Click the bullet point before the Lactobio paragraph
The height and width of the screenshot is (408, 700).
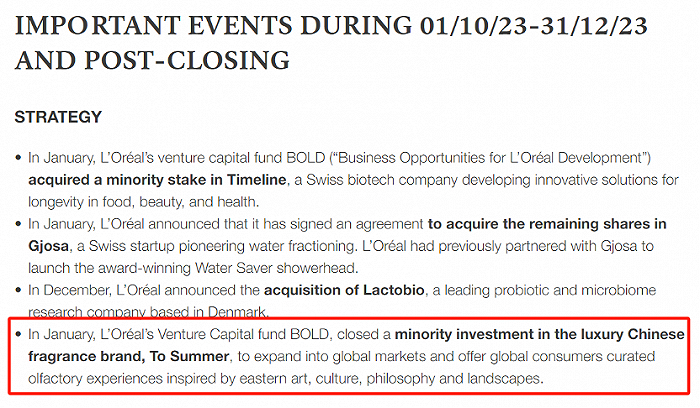coord(18,290)
